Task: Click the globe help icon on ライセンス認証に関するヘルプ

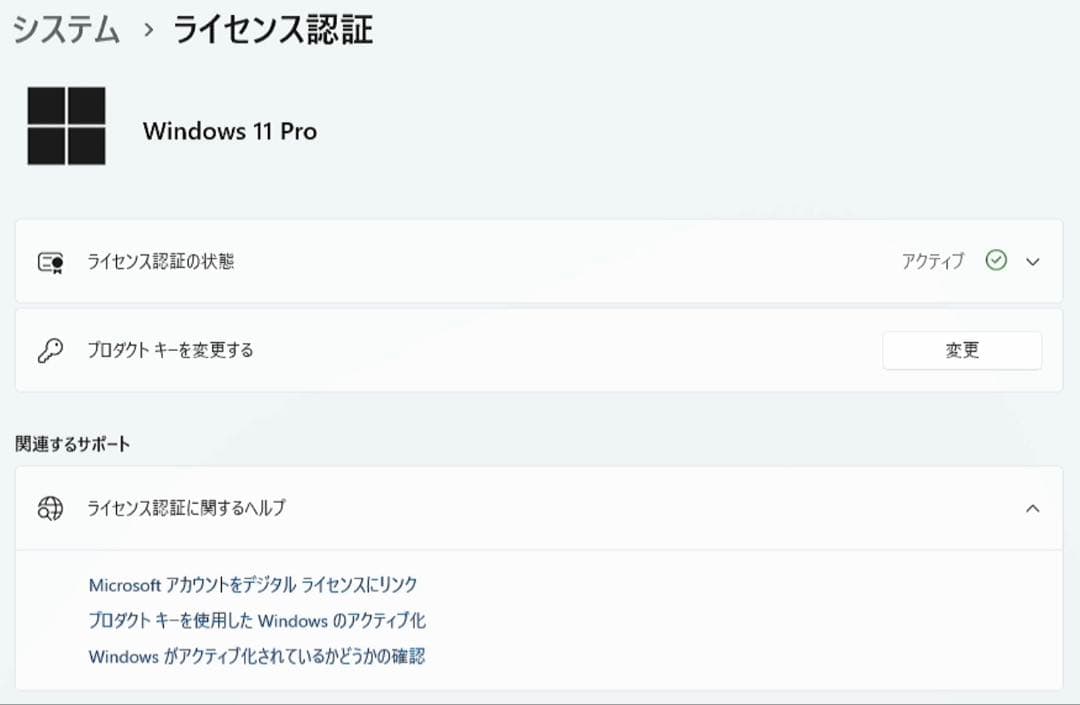Action: [x=49, y=508]
